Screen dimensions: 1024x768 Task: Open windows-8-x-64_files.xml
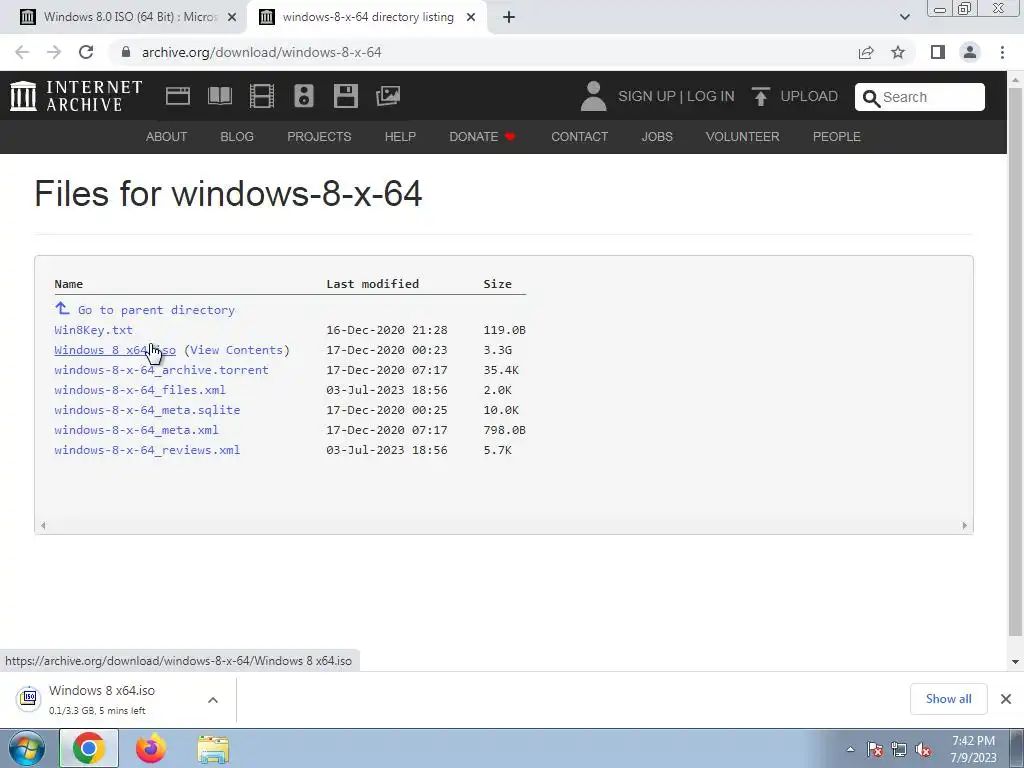click(140, 390)
